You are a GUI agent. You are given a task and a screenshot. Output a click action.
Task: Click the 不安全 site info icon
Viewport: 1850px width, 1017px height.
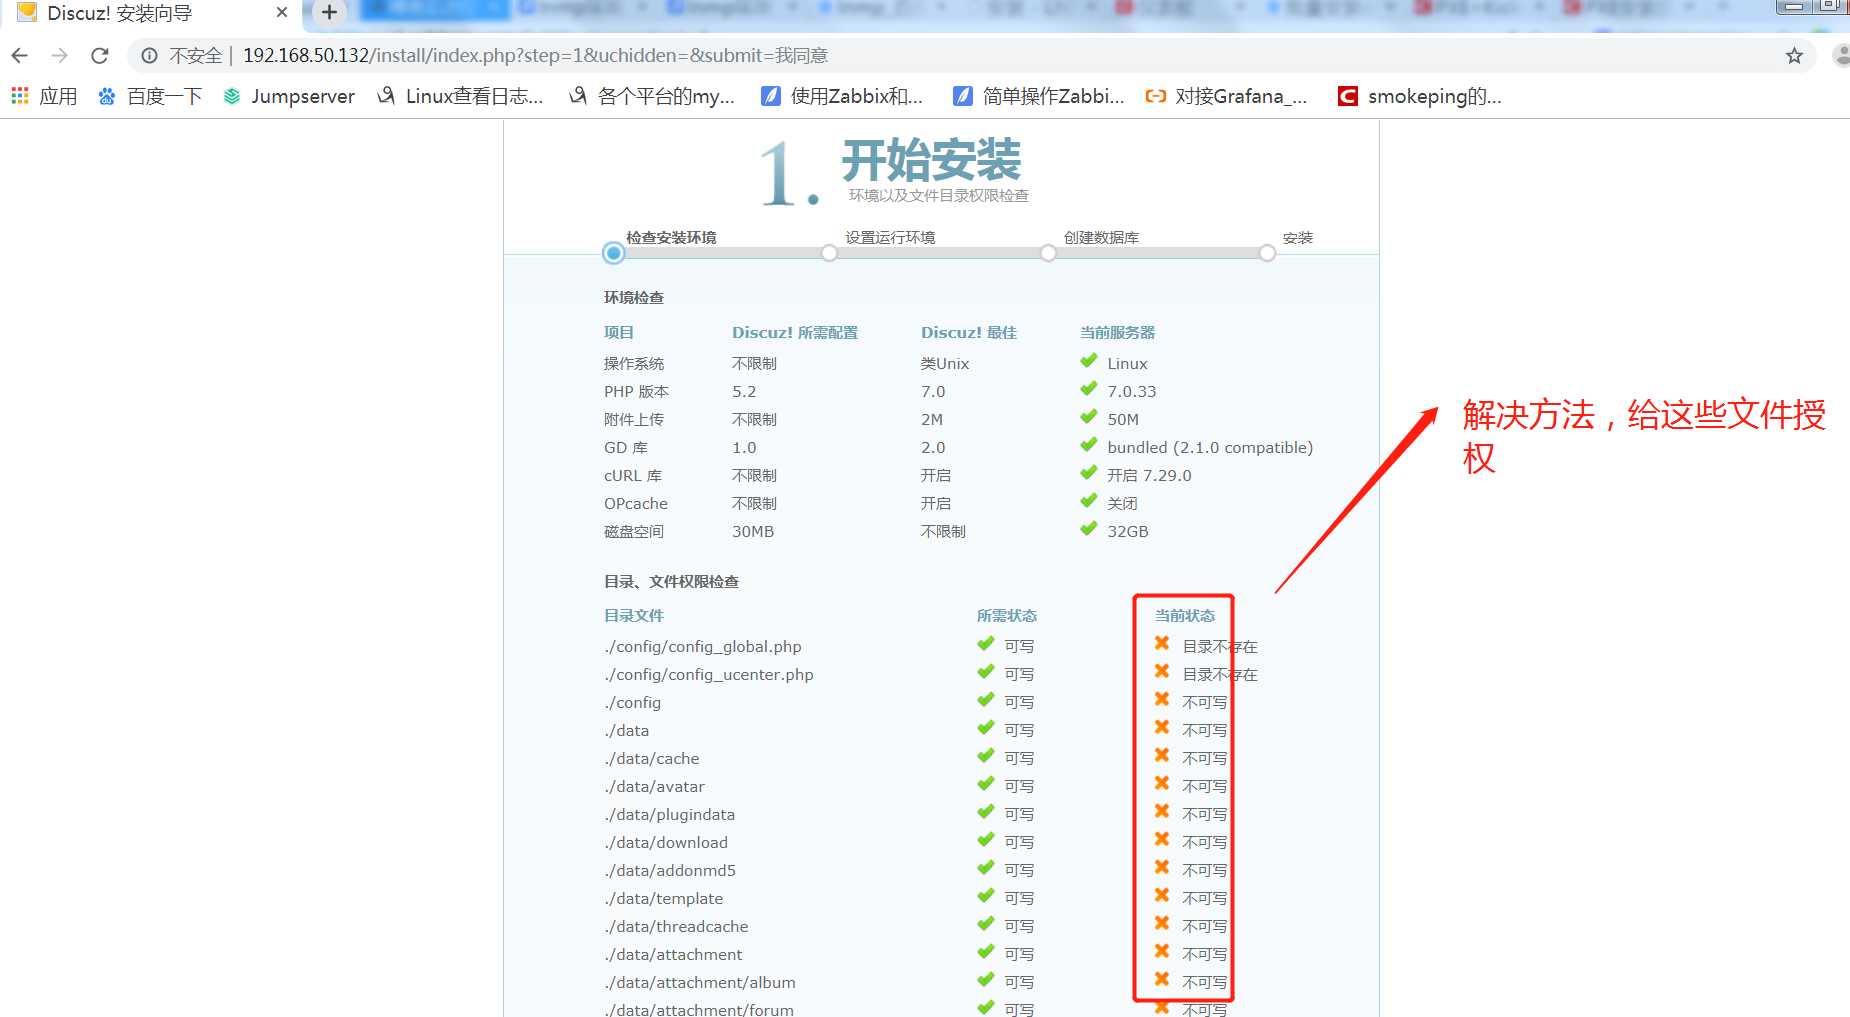[149, 56]
